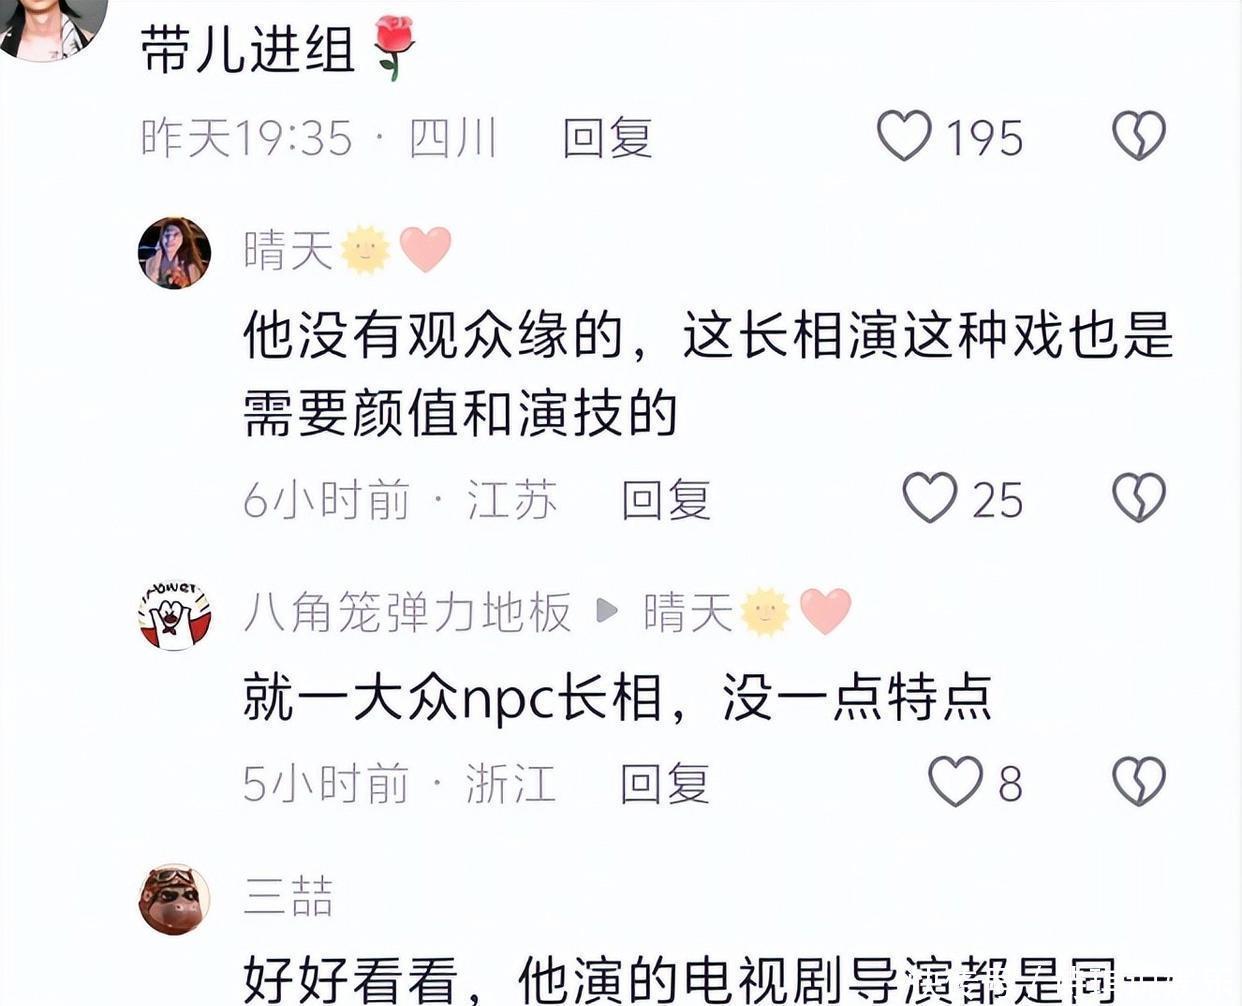The height and width of the screenshot is (1006, 1242).
Task: Like the 带儿进组 comment with 195 likes
Action: (x=905, y=136)
